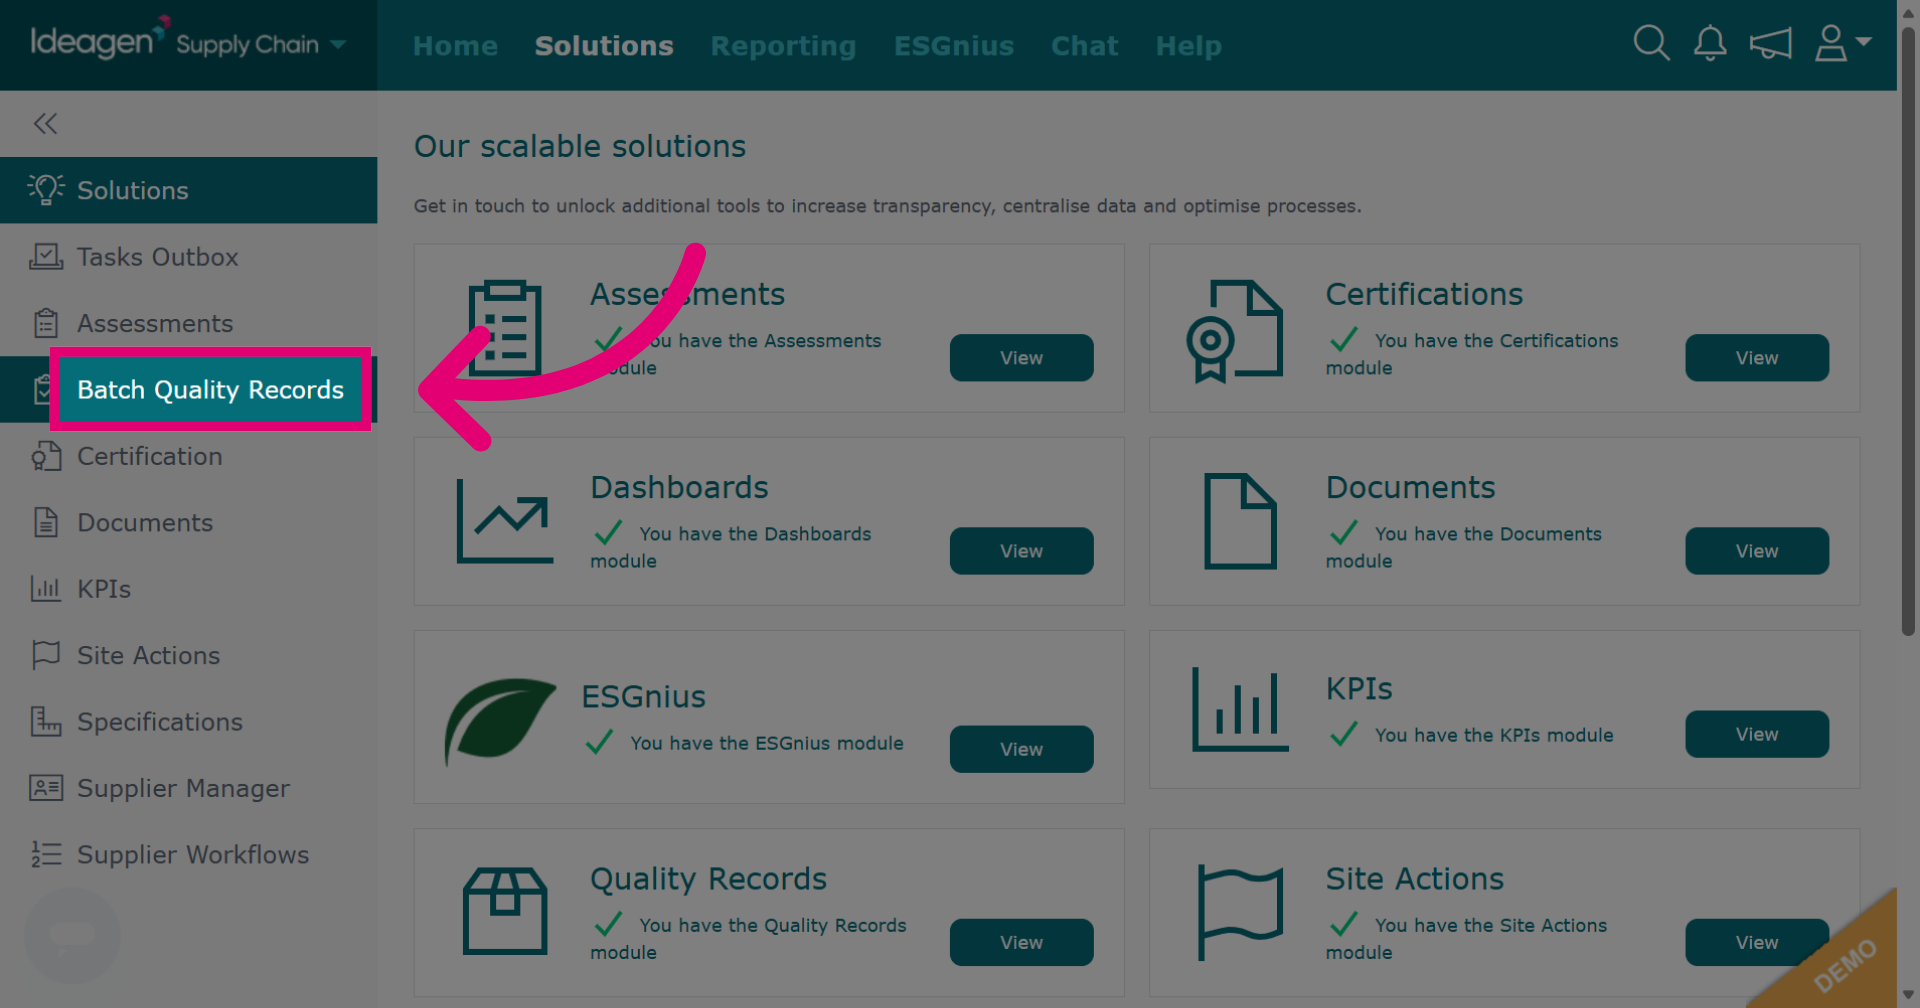Viewport: 1920px width, 1008px height.
Task: View the Documents module
Action: point(1757,551)
